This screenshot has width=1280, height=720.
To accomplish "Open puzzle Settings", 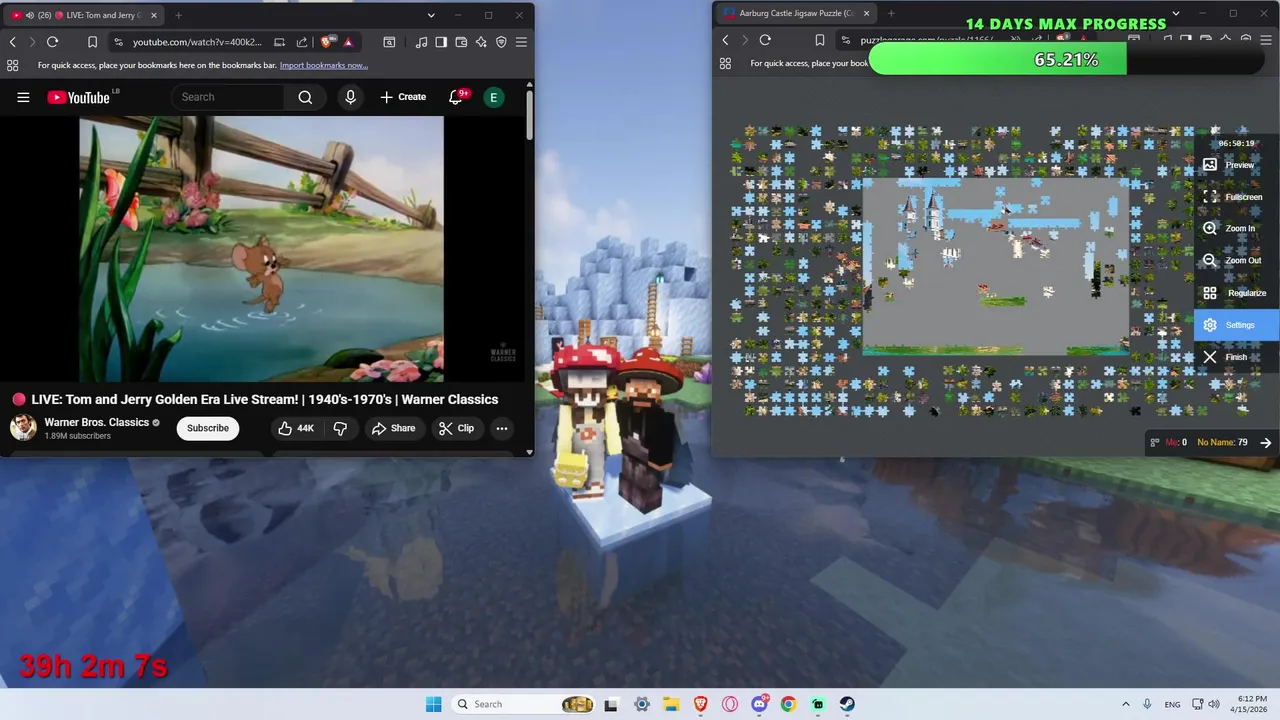I will (1237, 325).
